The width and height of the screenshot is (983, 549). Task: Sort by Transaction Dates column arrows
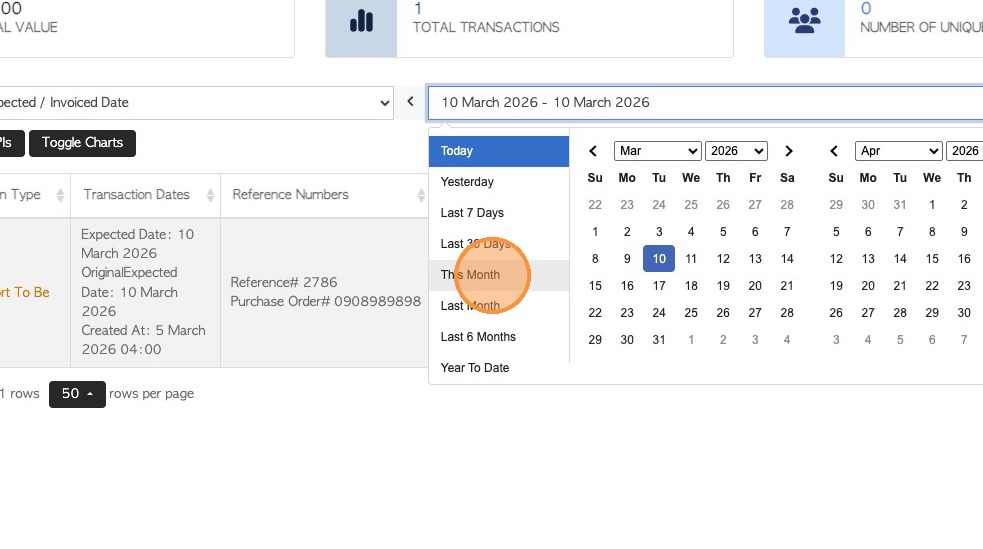(211, 195)
